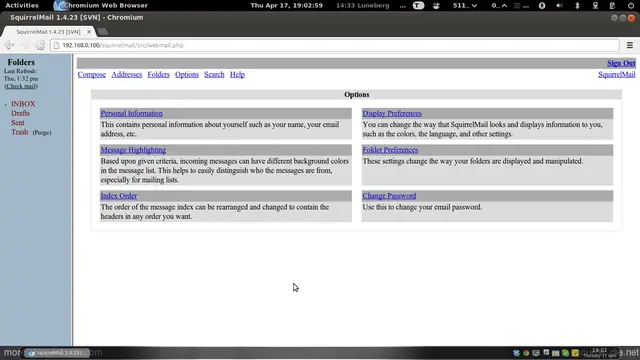Open a new tab with the blank tab button
Image resolution: width=640 pixels, height=360 pixels.
click(x=103, y=31)
